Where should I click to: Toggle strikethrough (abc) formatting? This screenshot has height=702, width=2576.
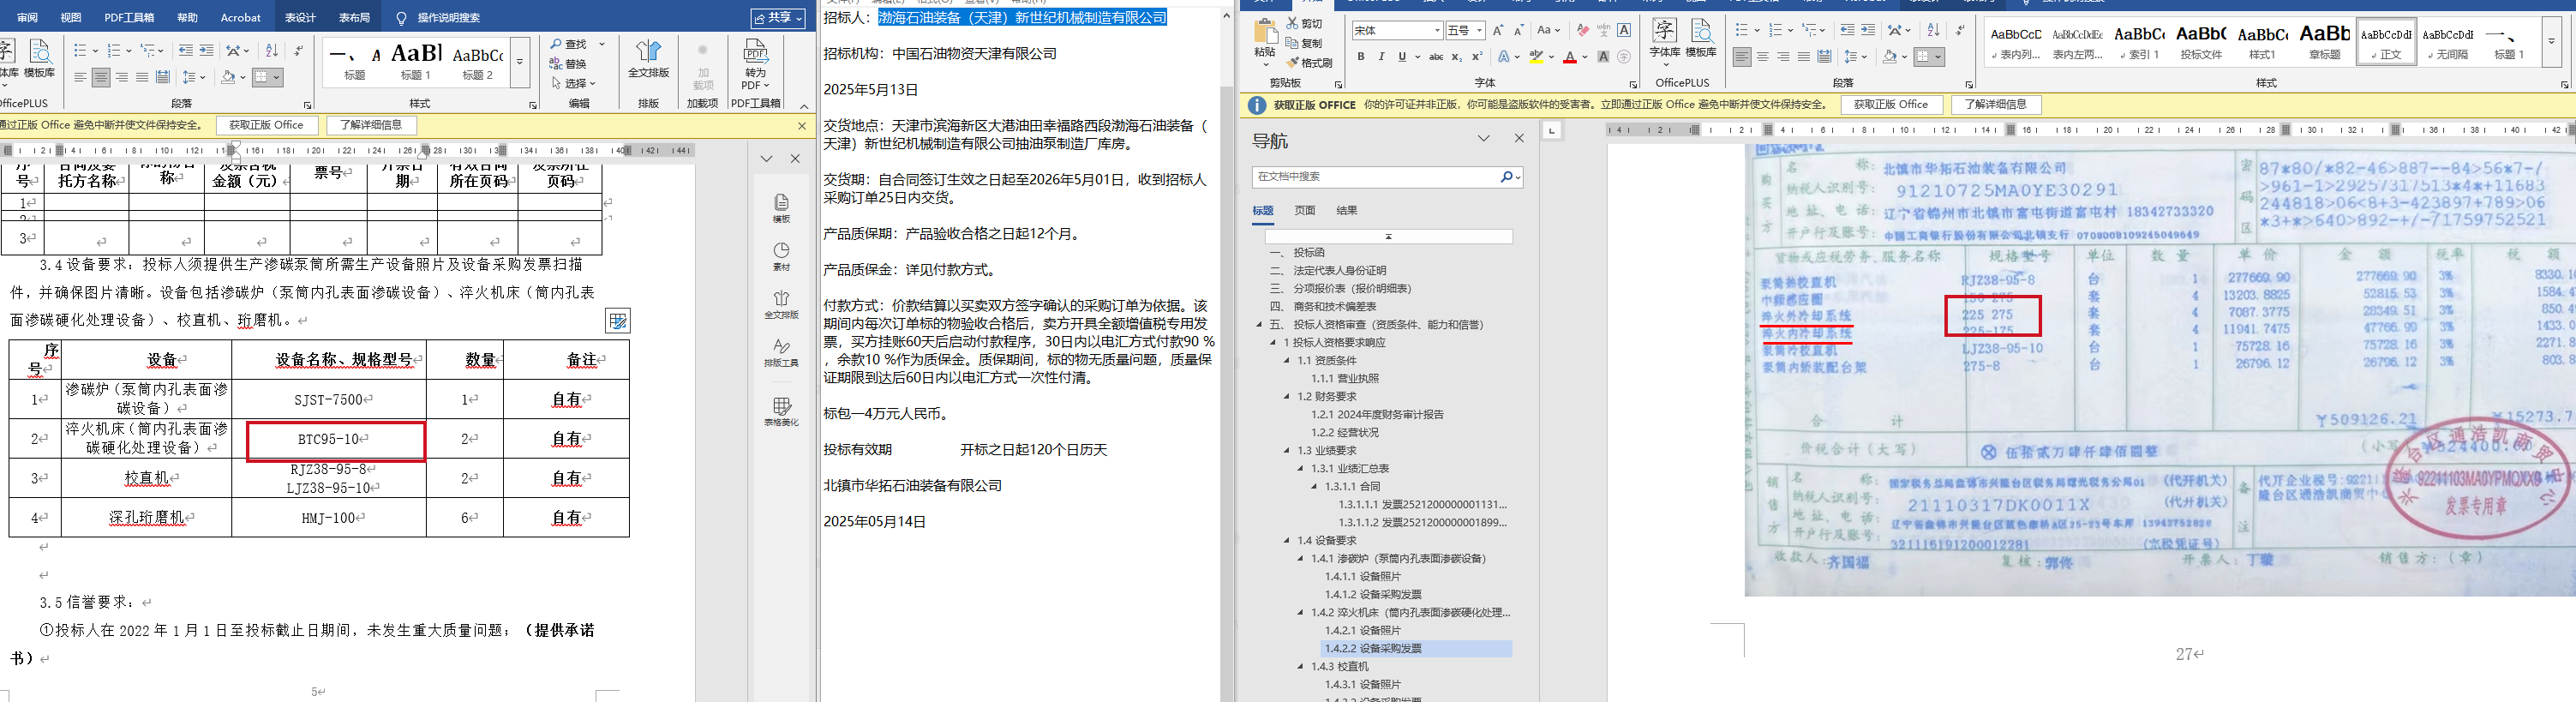tap(1436, 57)
